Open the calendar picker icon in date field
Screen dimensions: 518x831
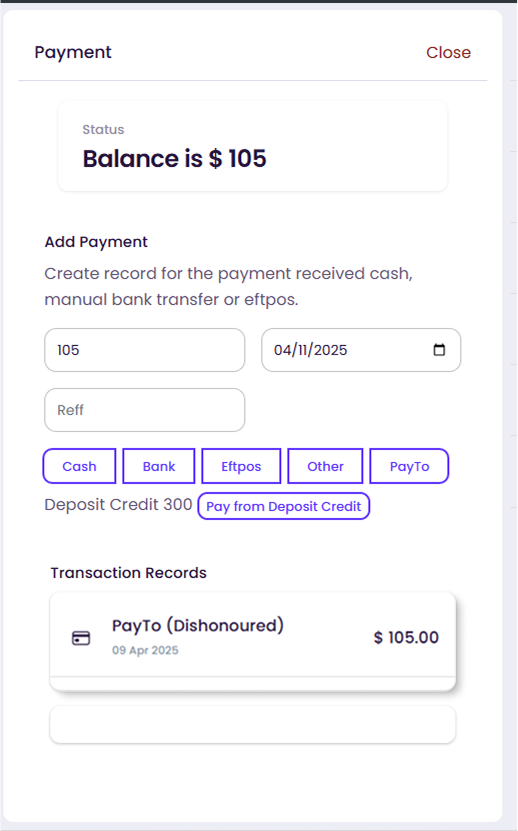point(439,350)
